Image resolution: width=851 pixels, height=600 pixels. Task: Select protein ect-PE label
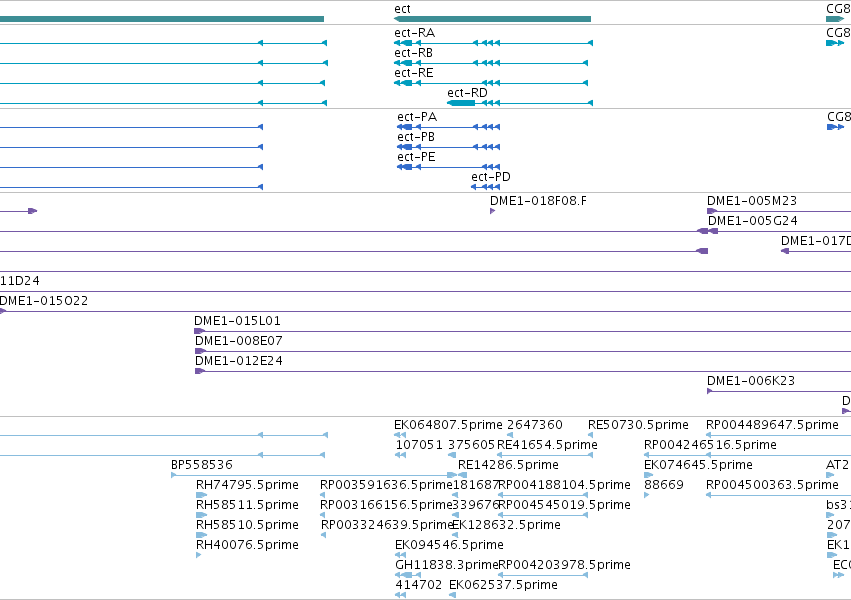click(416, 157)
